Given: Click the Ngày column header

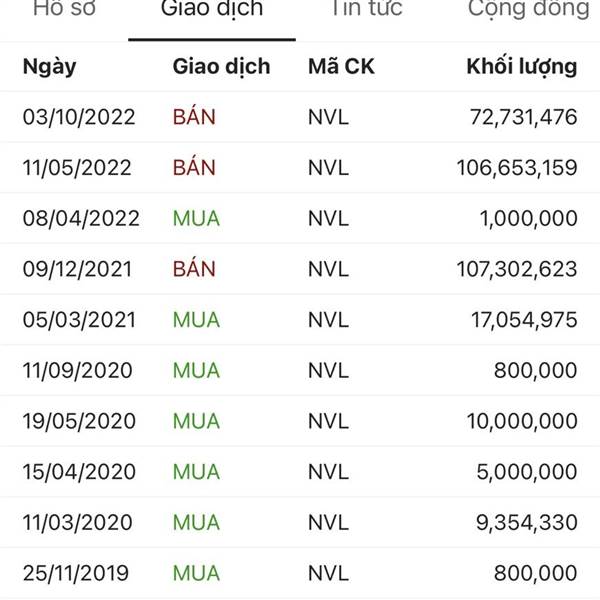Looking at the screenshot, I should coord(49,67).
